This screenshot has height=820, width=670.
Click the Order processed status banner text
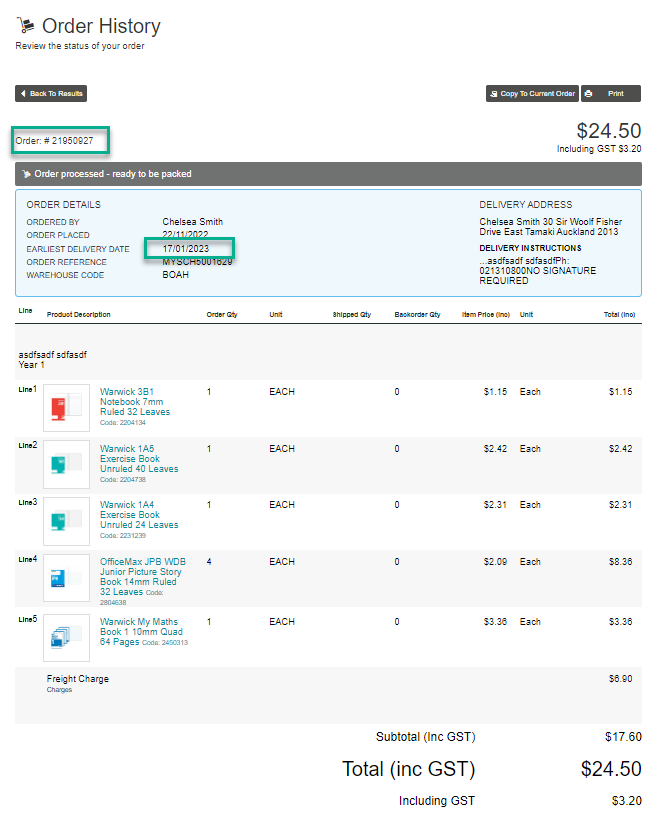[x=113, y=174]
